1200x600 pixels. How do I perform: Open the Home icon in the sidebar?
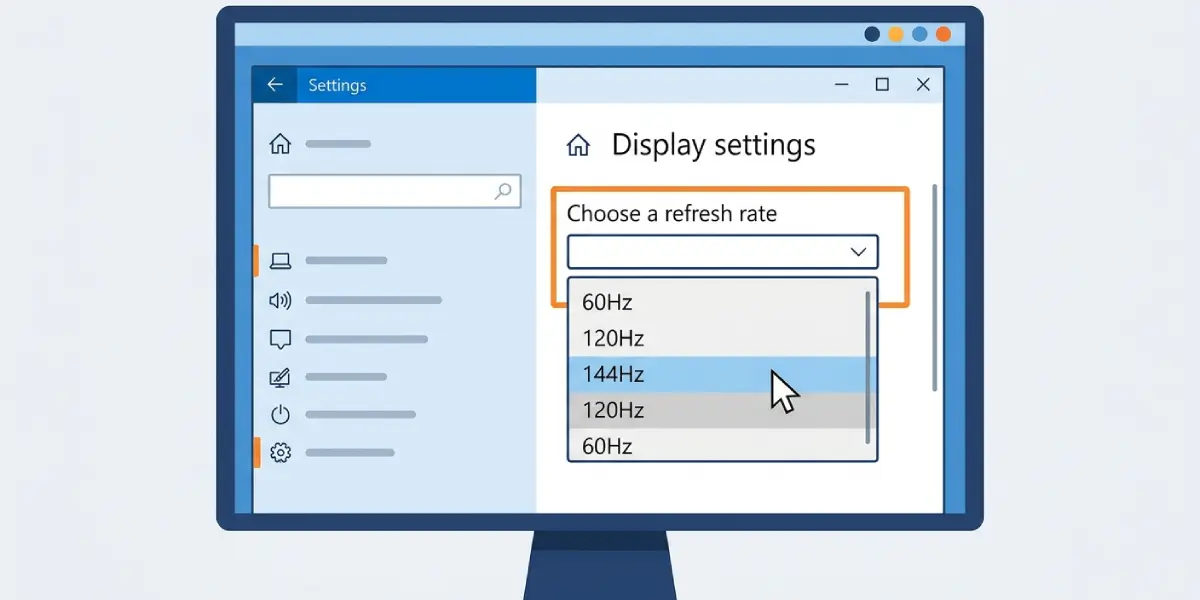click(x=280, y=144)
